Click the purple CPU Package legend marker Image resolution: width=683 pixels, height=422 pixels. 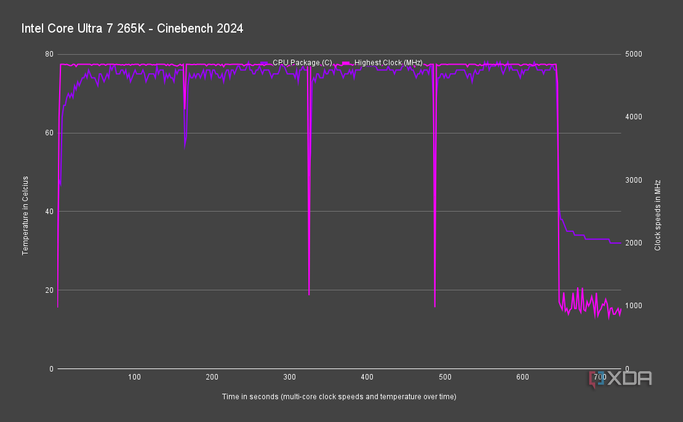pyautogui.click(x=264, y=63)
